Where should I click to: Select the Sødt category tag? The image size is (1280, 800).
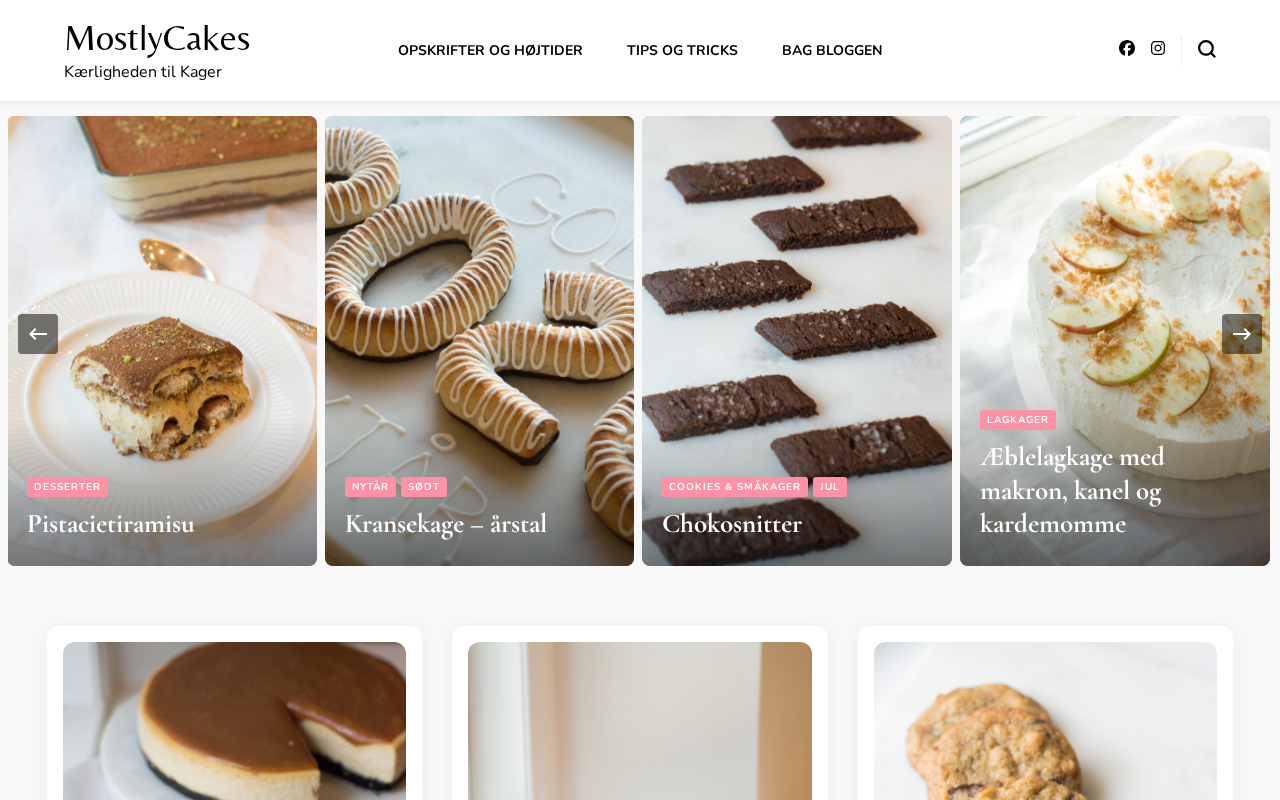424,487
